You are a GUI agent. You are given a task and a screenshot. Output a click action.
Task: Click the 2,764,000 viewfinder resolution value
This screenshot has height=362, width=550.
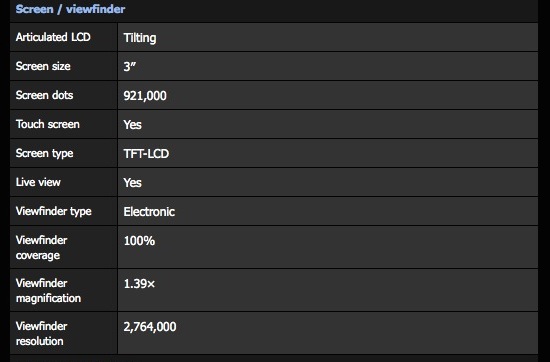pyautogui.click(x=150, y=327)
